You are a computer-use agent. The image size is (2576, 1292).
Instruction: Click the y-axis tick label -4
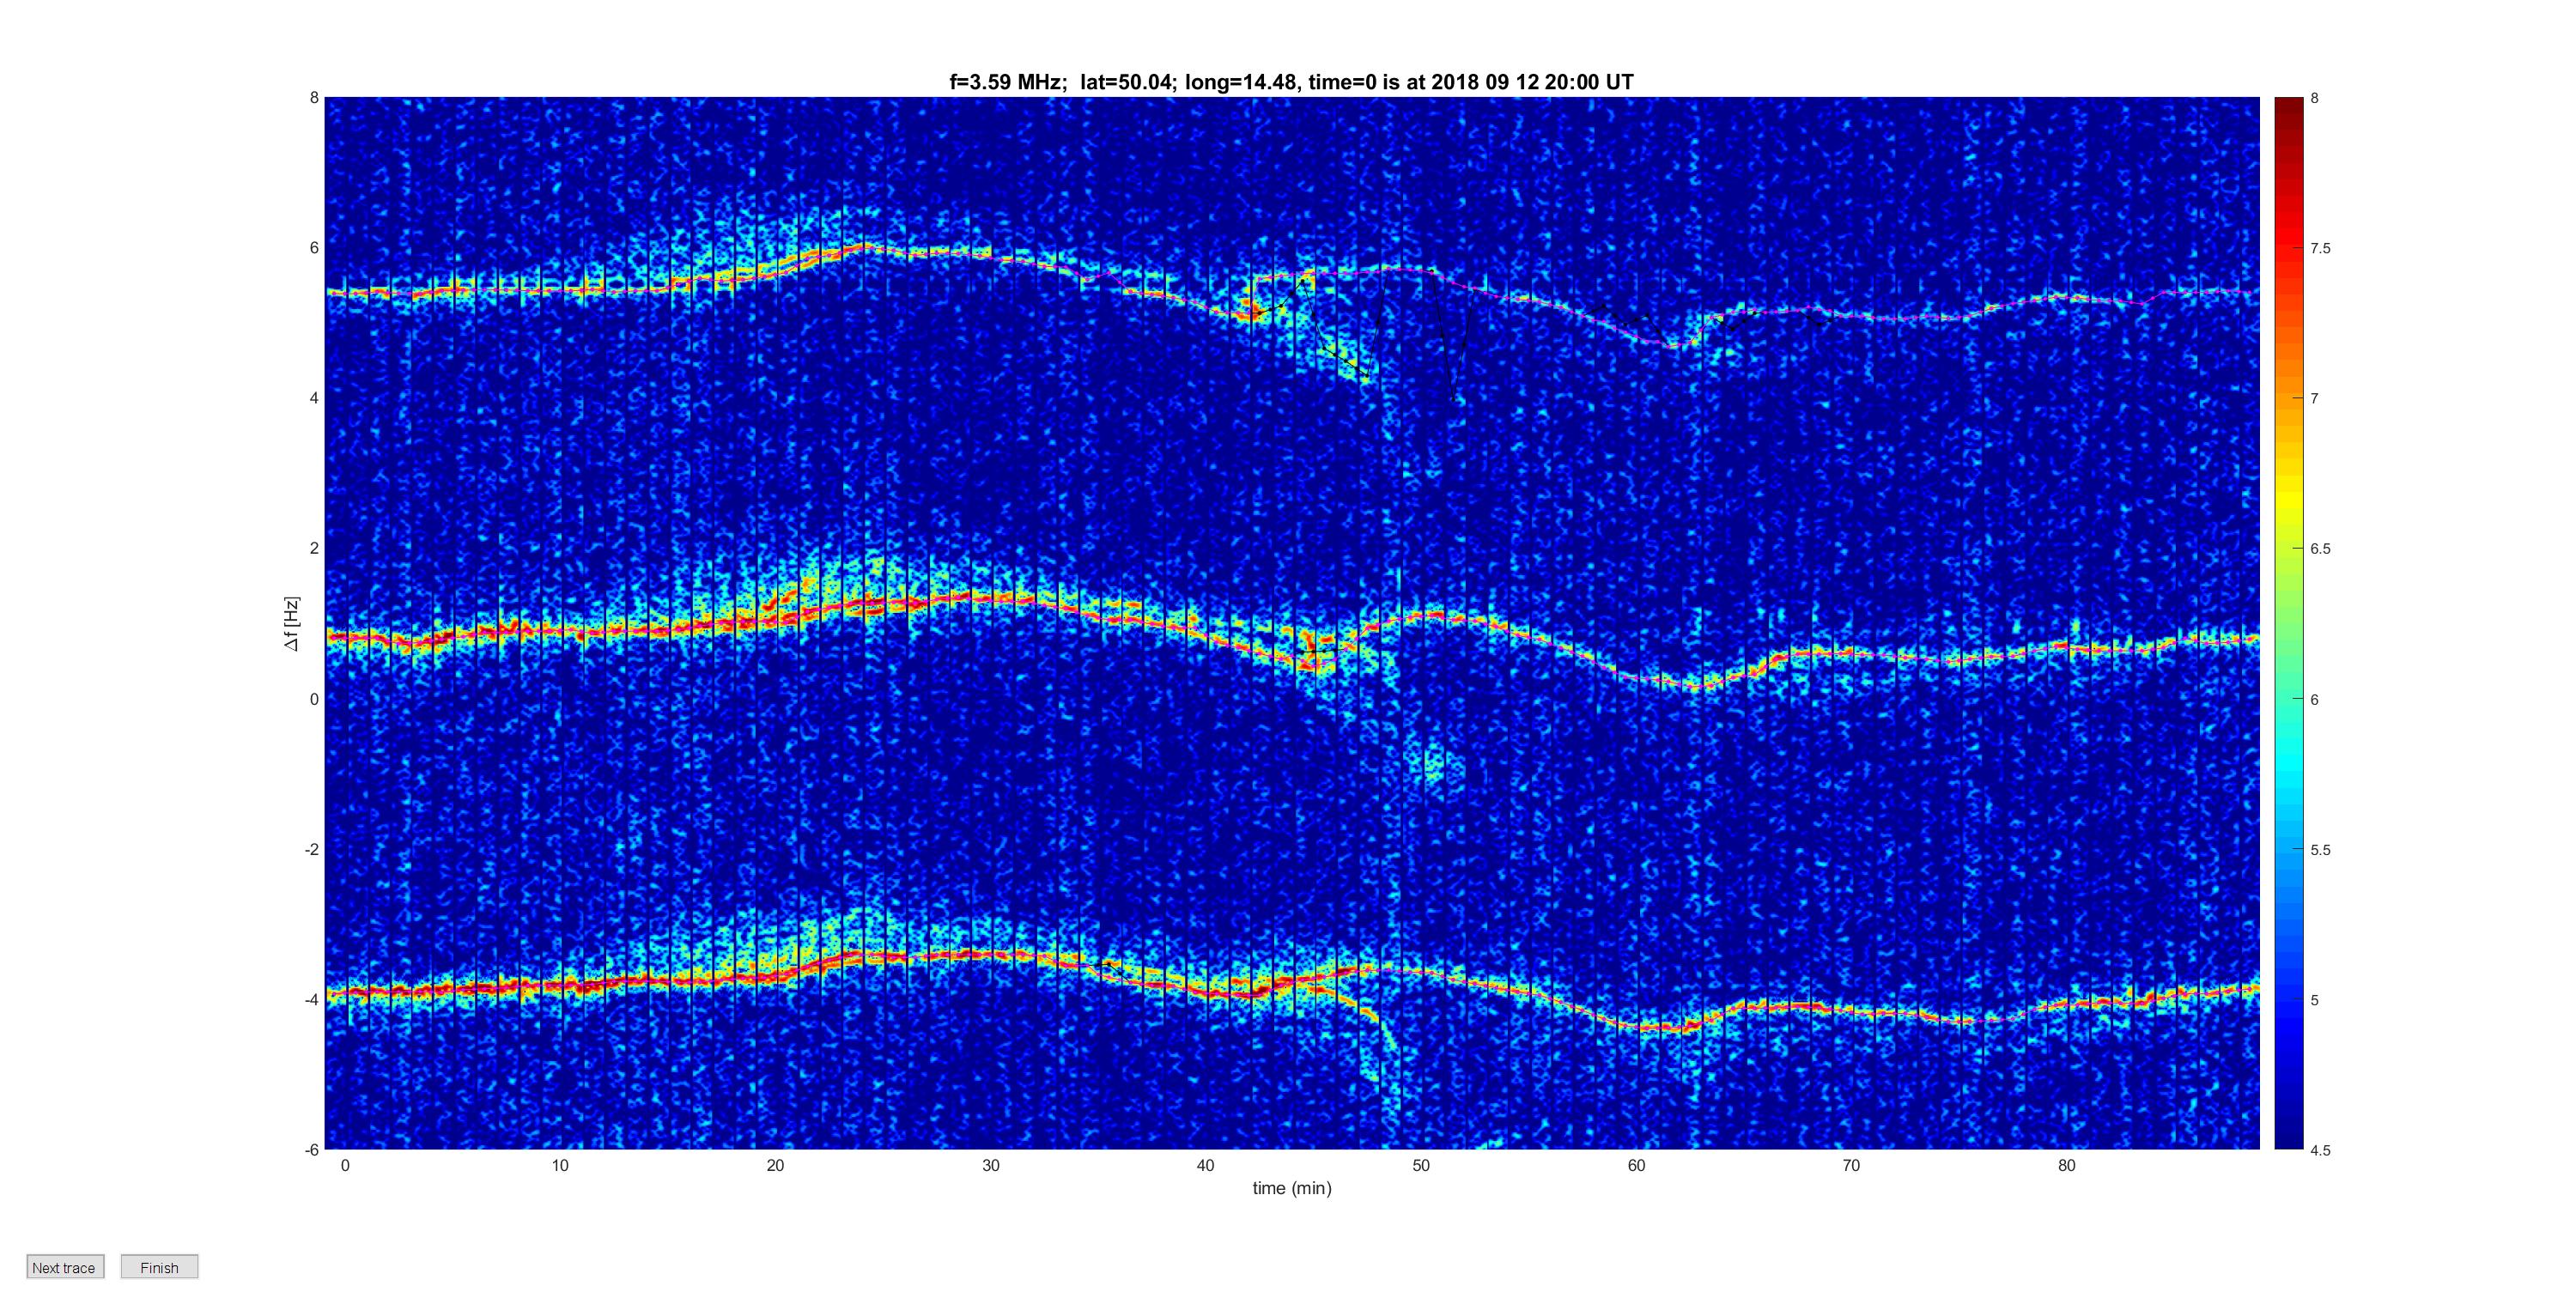(x=312, y=999)
